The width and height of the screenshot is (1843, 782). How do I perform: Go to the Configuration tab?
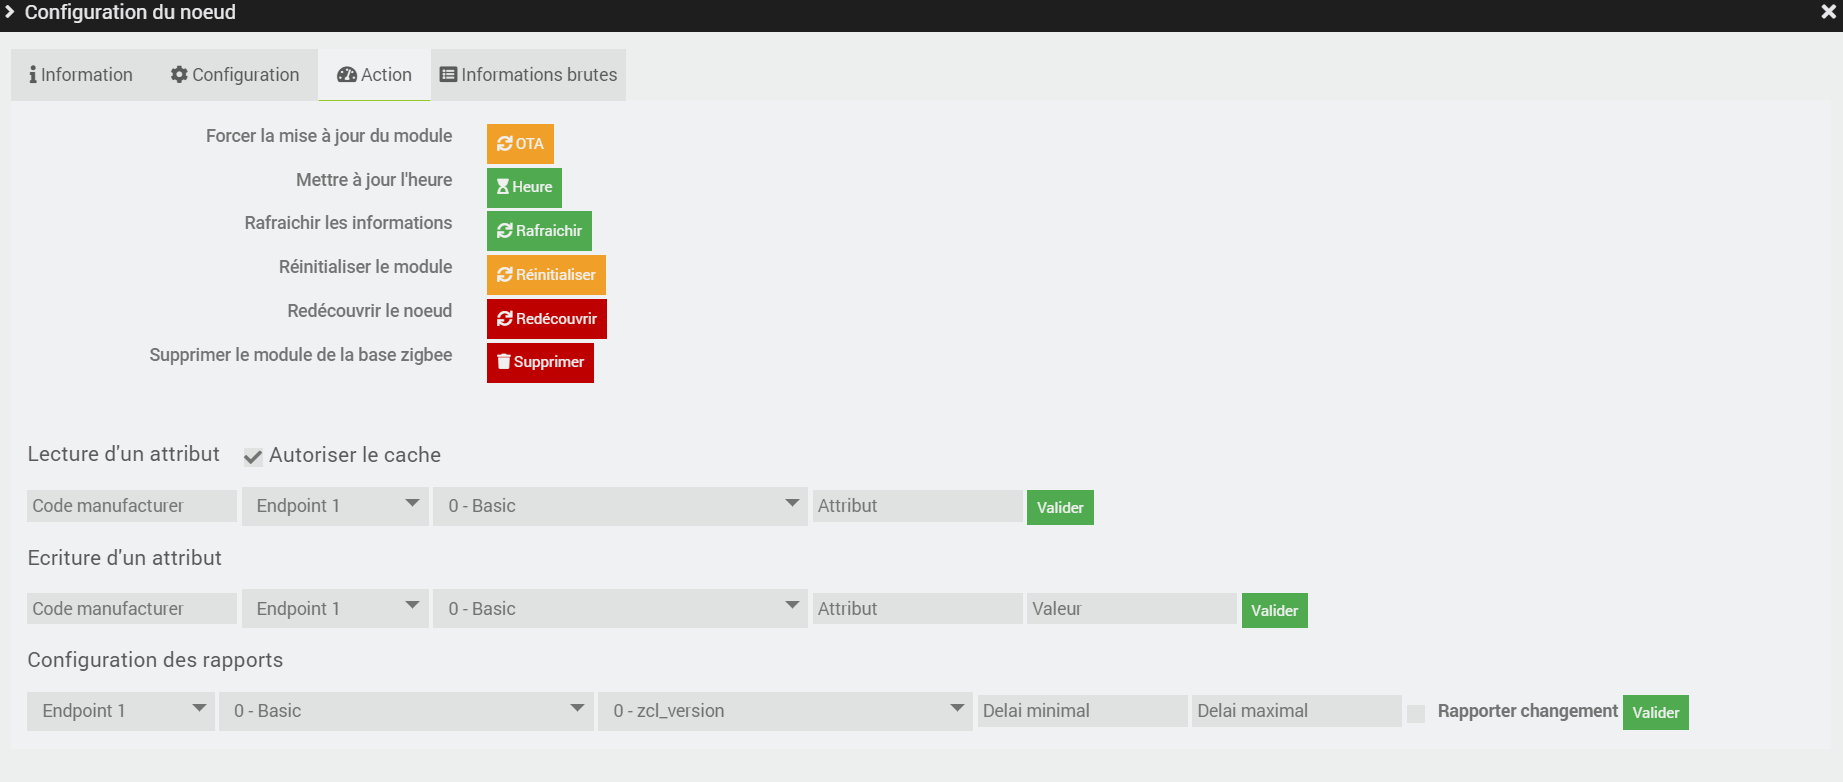(235, 75)
